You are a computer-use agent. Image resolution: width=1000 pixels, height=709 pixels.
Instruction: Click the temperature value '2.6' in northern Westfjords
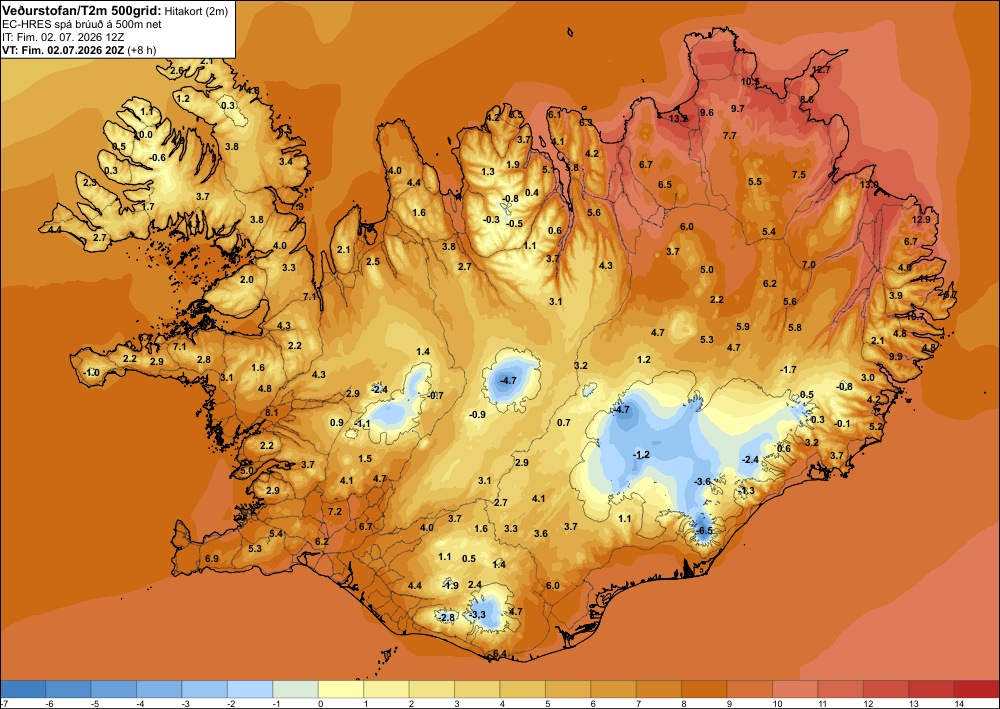tap(177, 70)
